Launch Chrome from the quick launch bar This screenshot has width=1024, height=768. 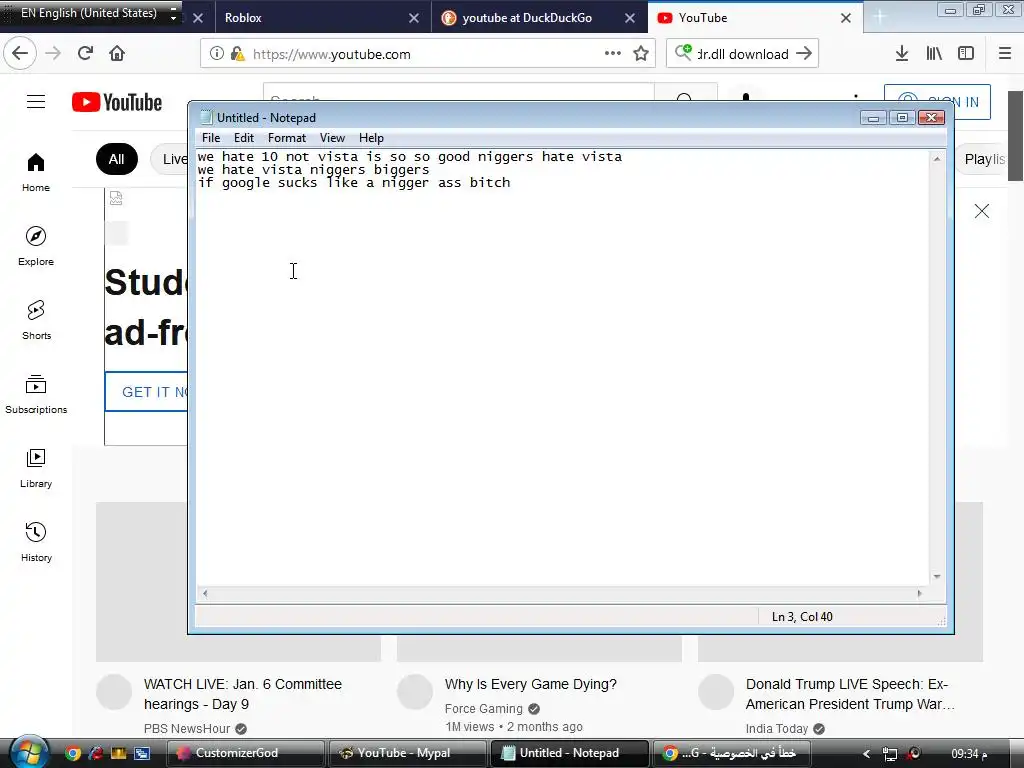72,753
